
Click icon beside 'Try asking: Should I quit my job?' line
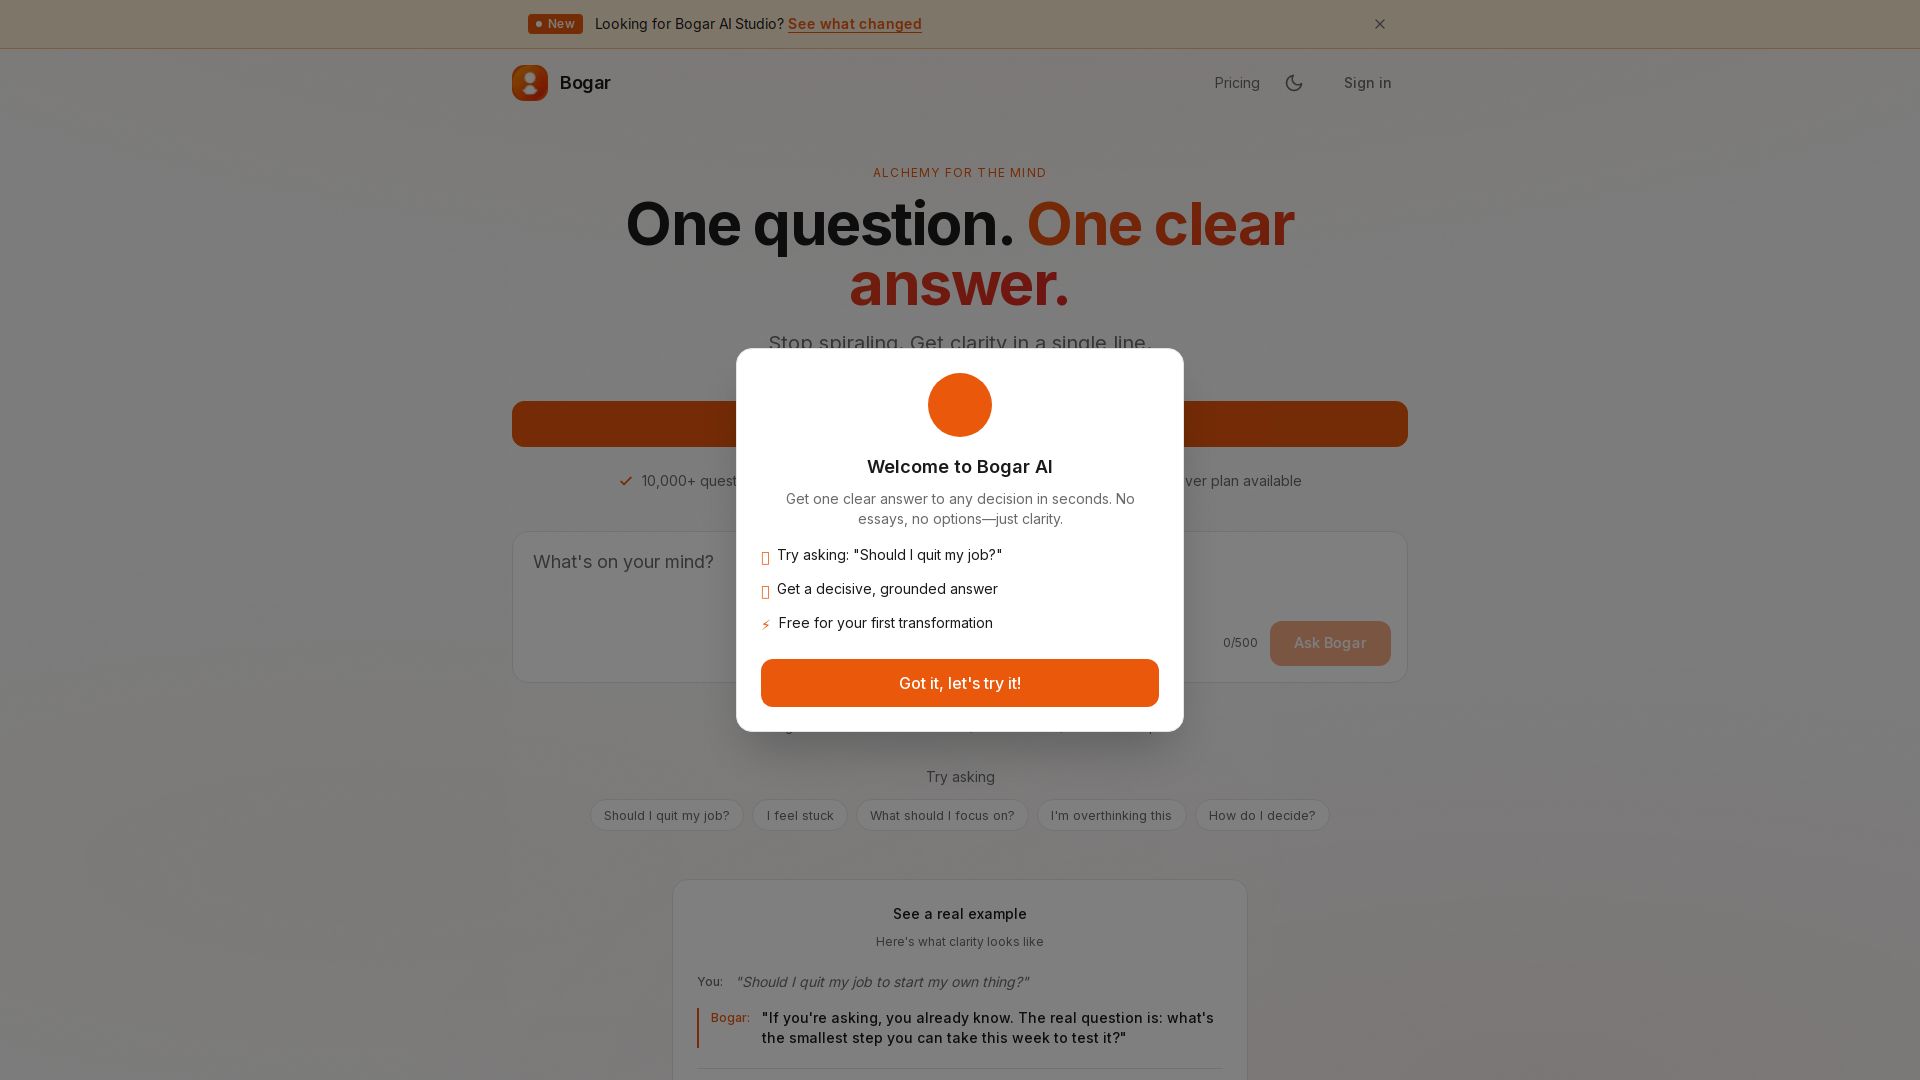click(x=766, y=557)
